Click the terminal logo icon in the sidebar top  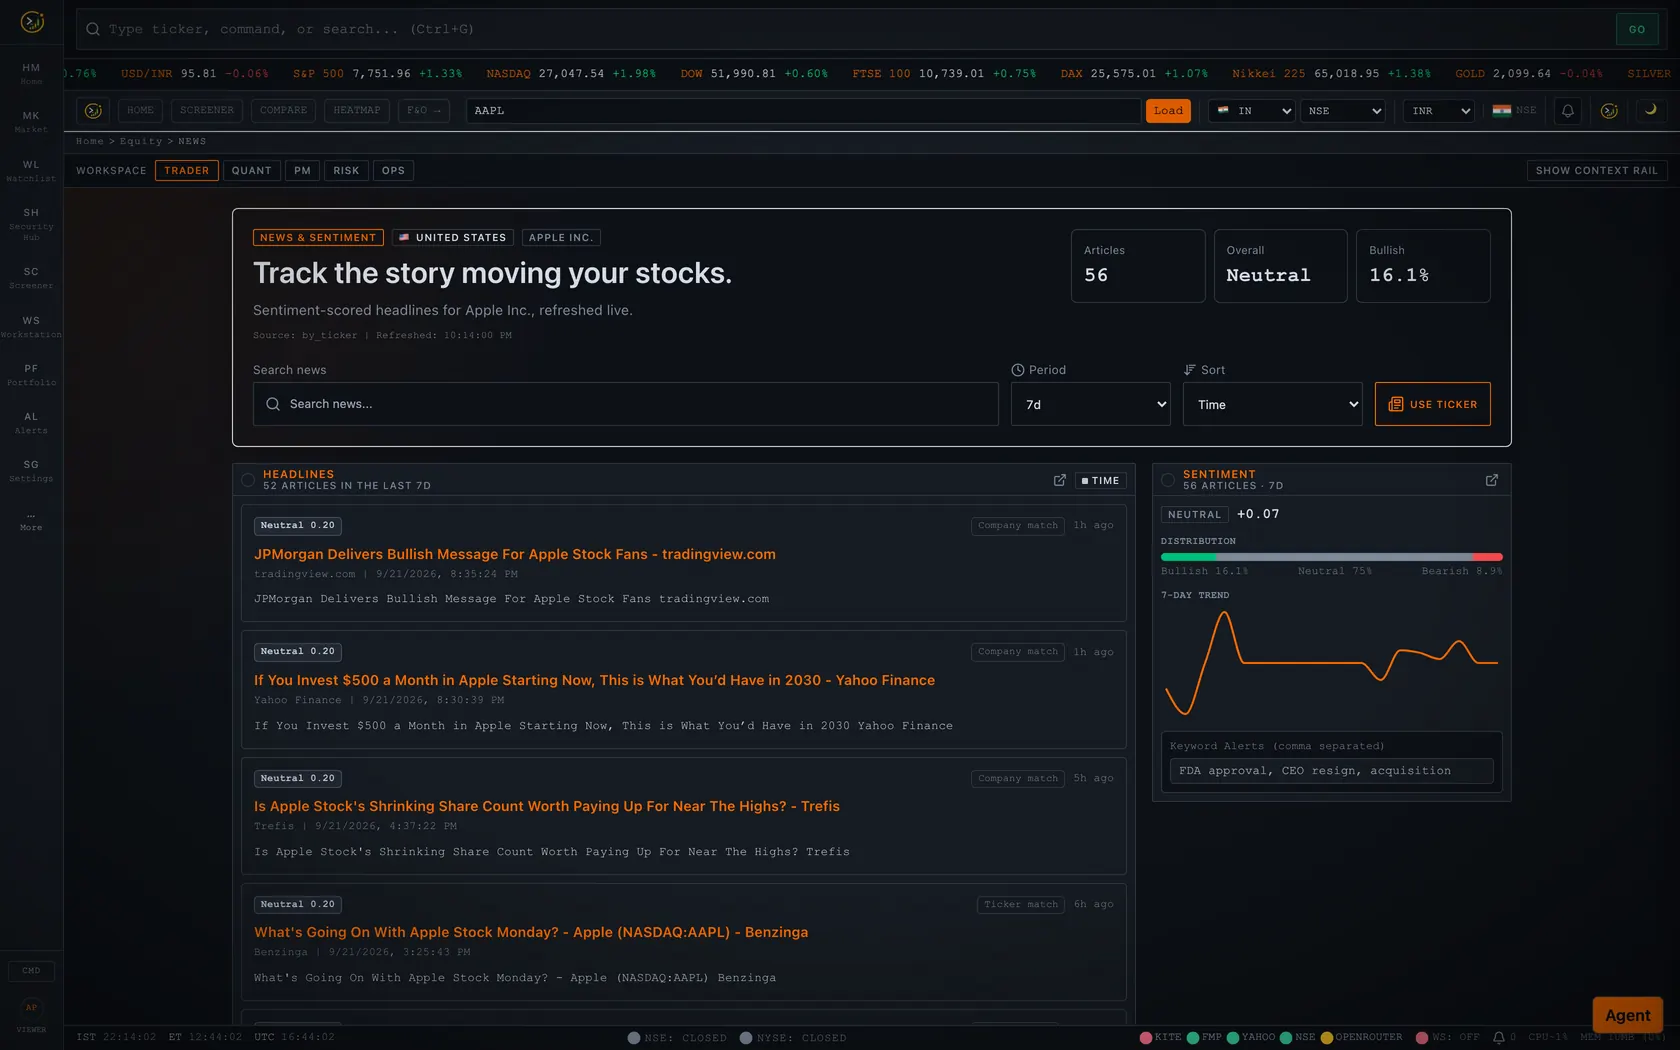click(32, 21)
